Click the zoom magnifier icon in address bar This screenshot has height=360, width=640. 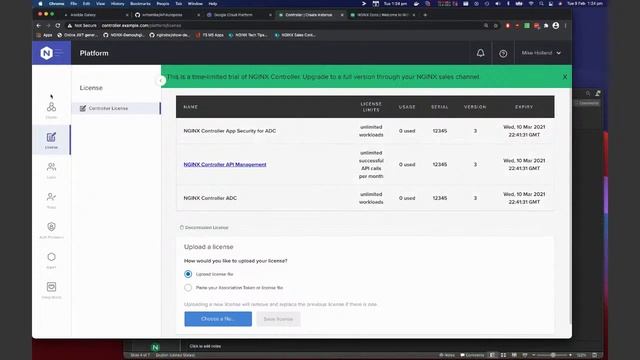(x=486, y=25)
